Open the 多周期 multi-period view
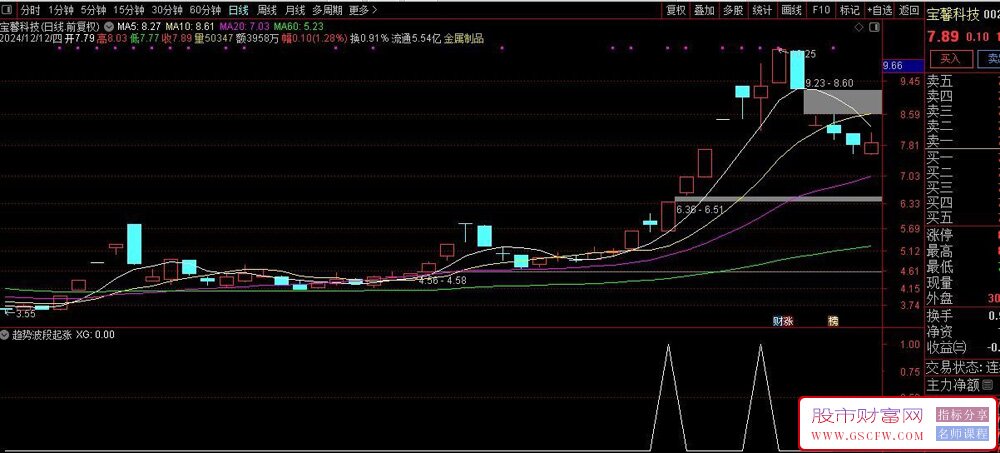Screen dimensions: 1000x453 click(x=327, y=10)
